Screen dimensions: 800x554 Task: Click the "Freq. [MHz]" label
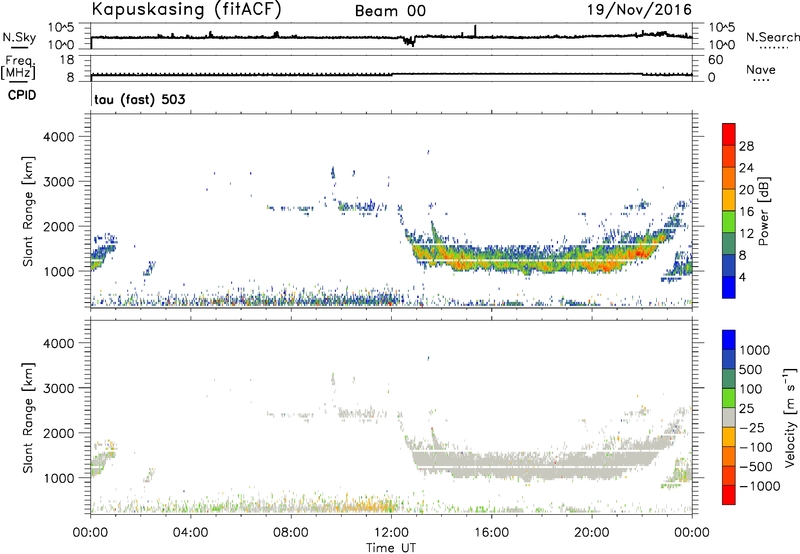[x=19, y=67]
